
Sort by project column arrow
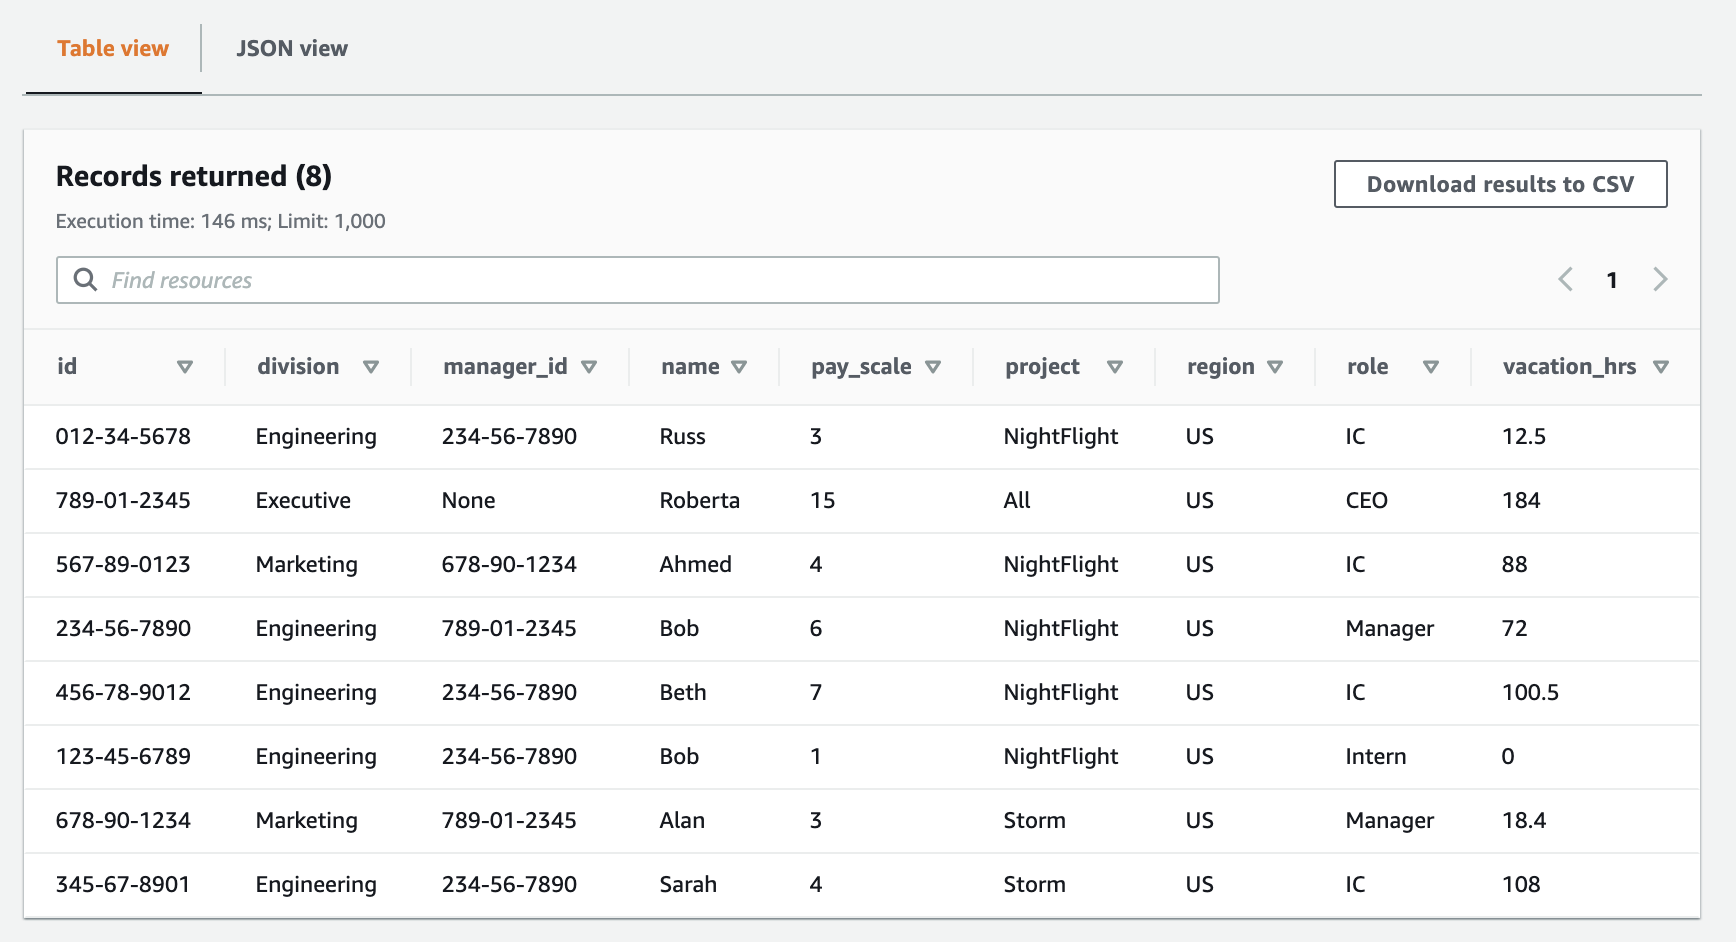click(1115, 367)
